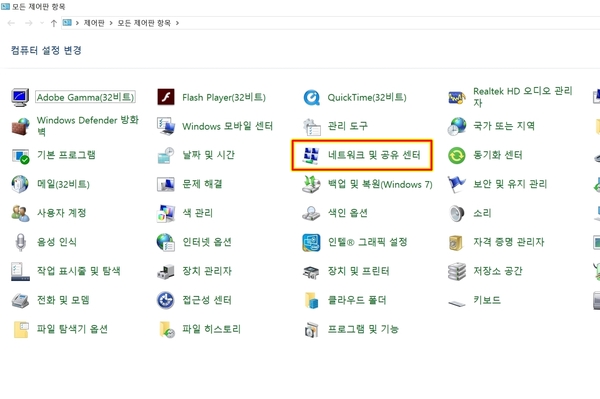The width and height of the screenshot is (600, 399).
Task: Expand chevron before 제어판 breadcrumb
Action: coord(77,23)
